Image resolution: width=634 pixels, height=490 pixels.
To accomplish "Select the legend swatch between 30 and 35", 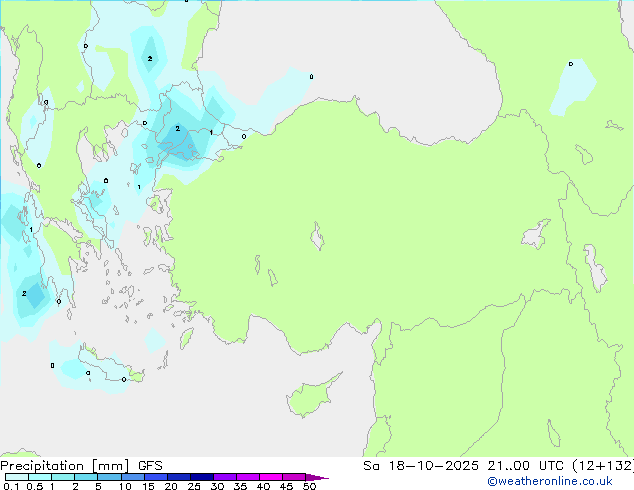I will (x=224, y=477).
